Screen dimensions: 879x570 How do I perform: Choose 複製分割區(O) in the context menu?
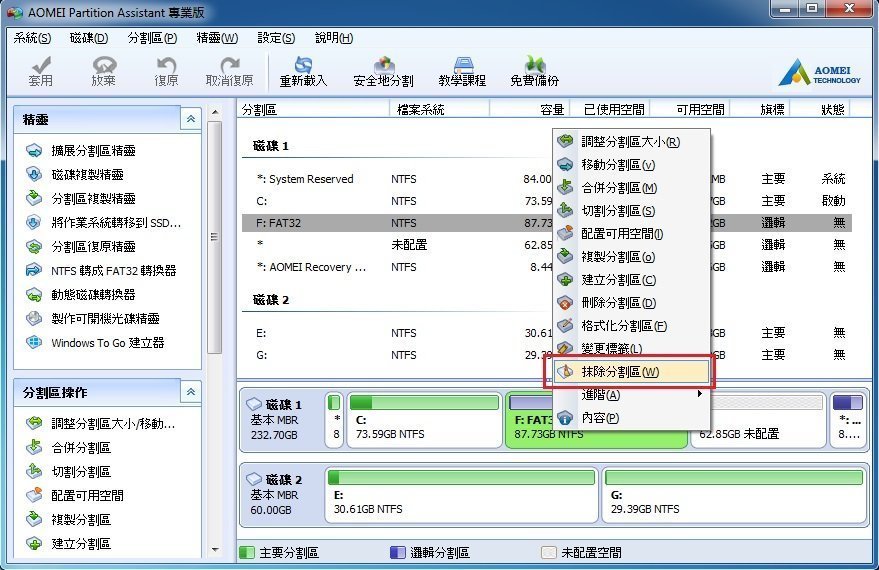[631, 257]
